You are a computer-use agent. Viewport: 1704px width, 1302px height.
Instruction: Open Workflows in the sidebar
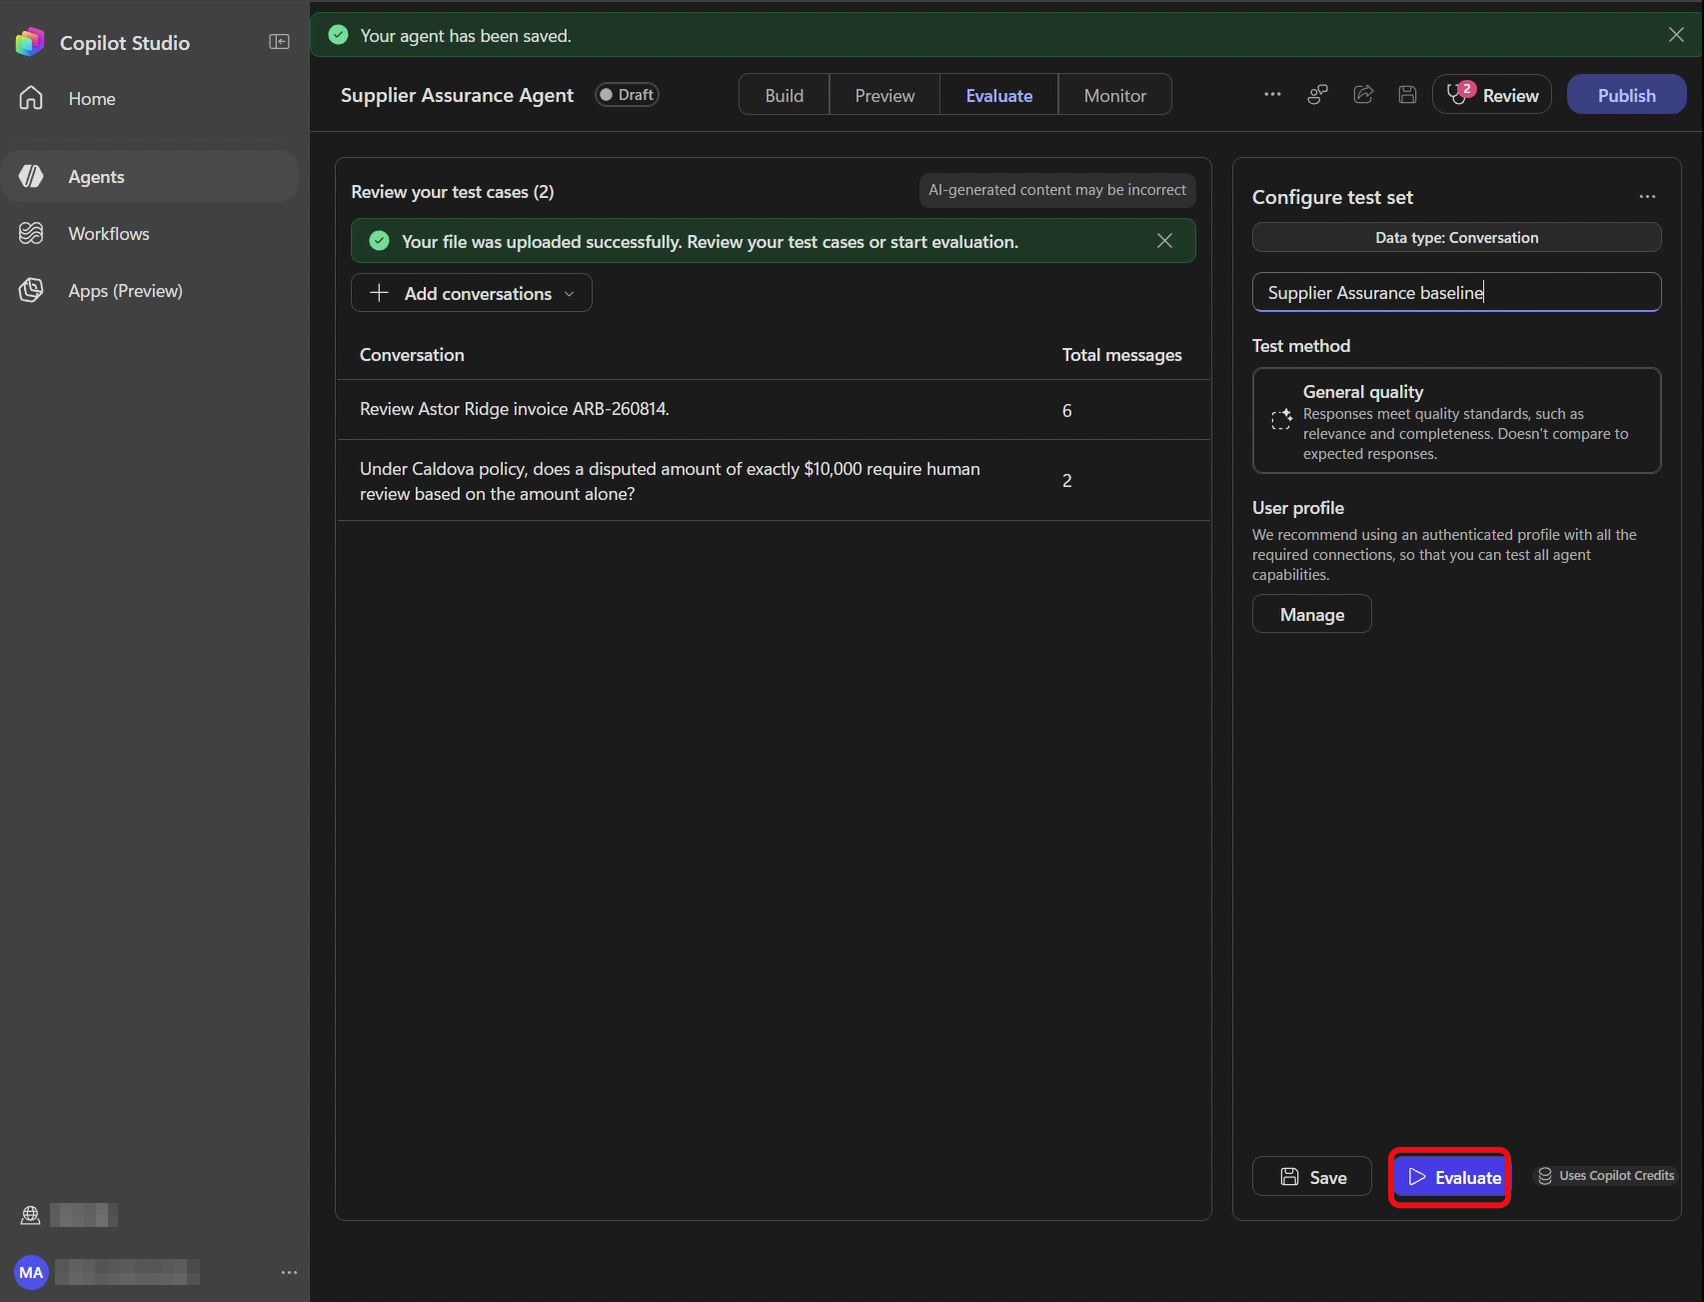point(150,233)
